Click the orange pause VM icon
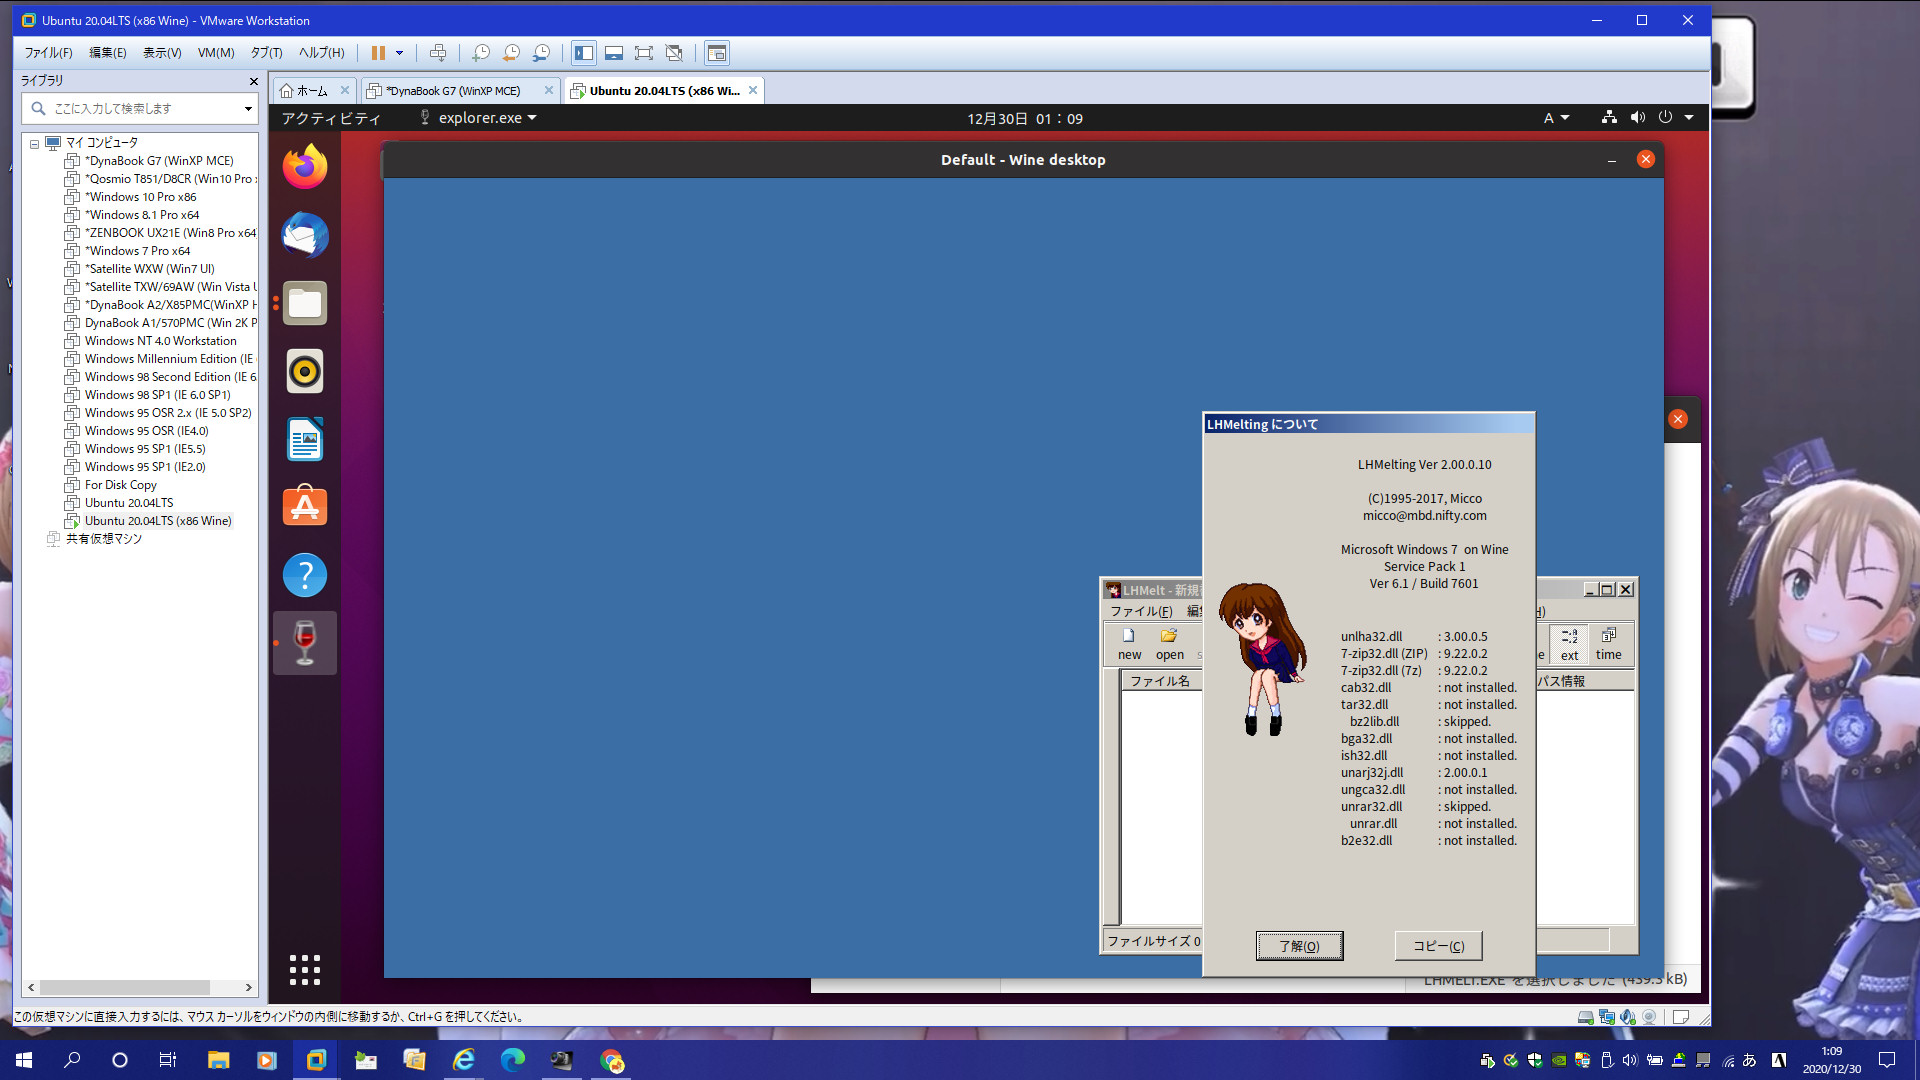The height and width of the screenshot is (1080, 1920). coord(378,53)
